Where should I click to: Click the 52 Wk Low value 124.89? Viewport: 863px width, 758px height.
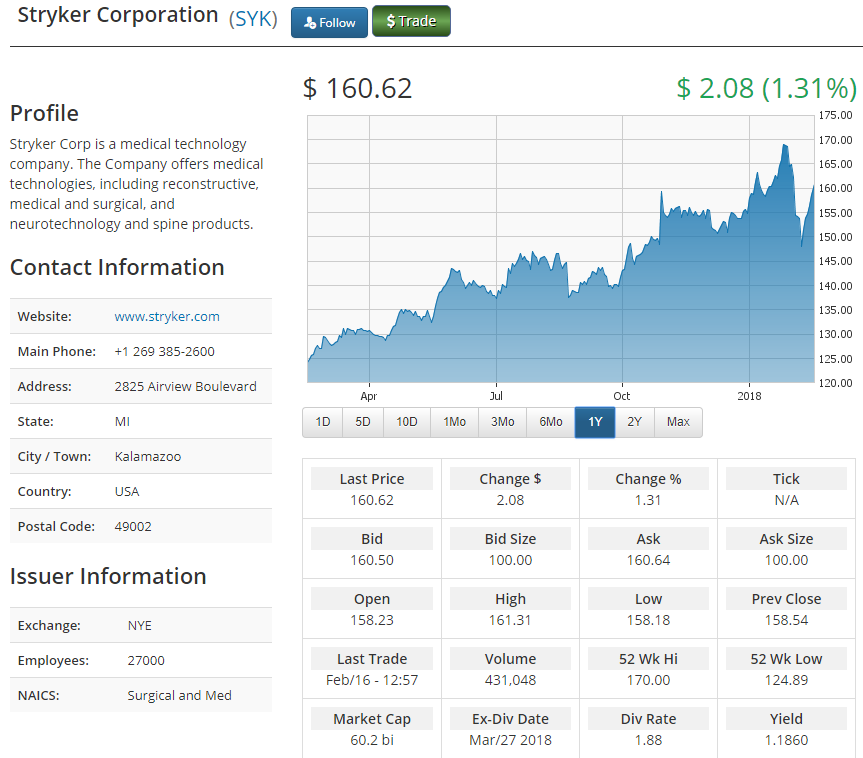(x=786, y=680)
